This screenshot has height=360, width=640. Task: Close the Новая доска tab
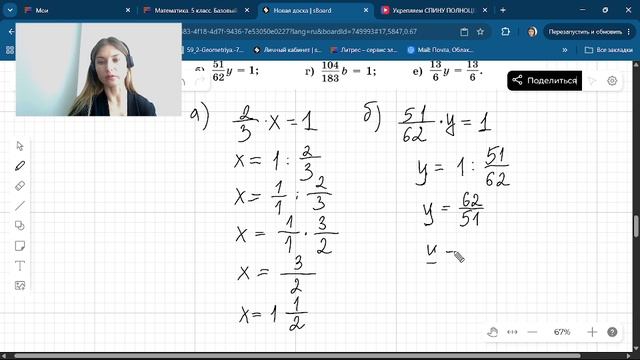pos(366,10)
